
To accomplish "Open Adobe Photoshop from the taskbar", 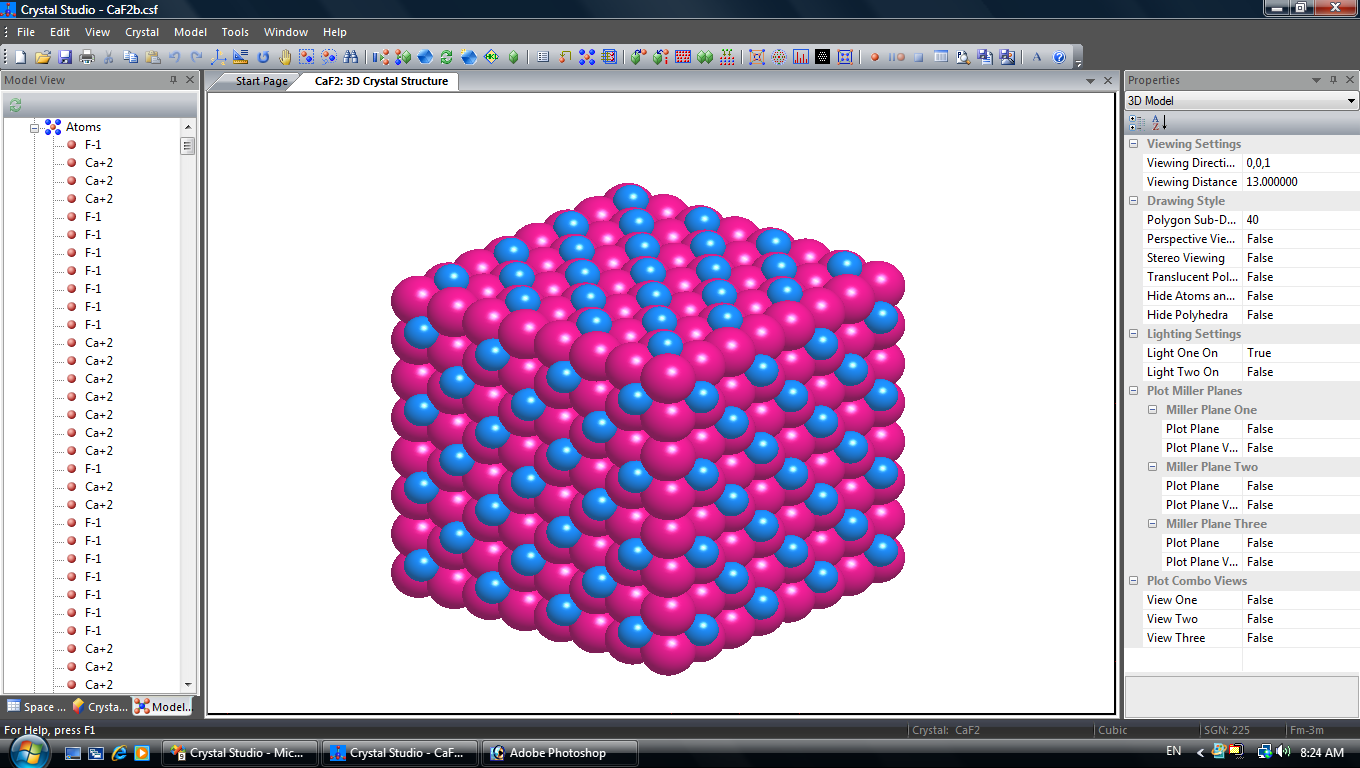I will coord(557,753).
